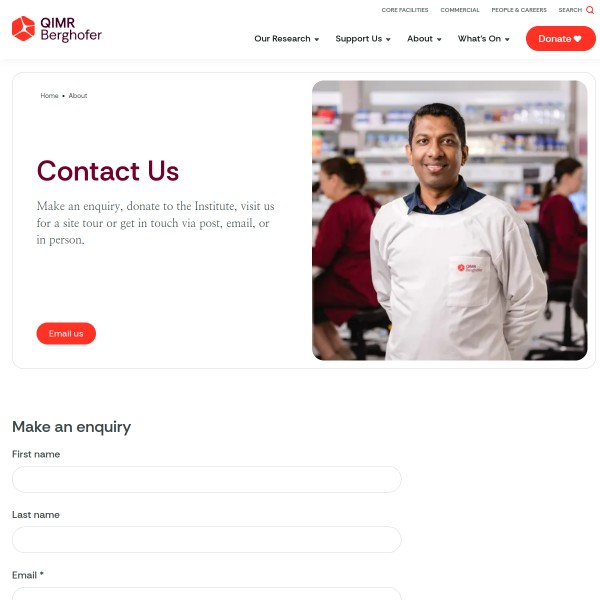Viewport: 600px width, 600px height.
Task: Follow the Home breadcrumb link
Action: coord(49,96)
